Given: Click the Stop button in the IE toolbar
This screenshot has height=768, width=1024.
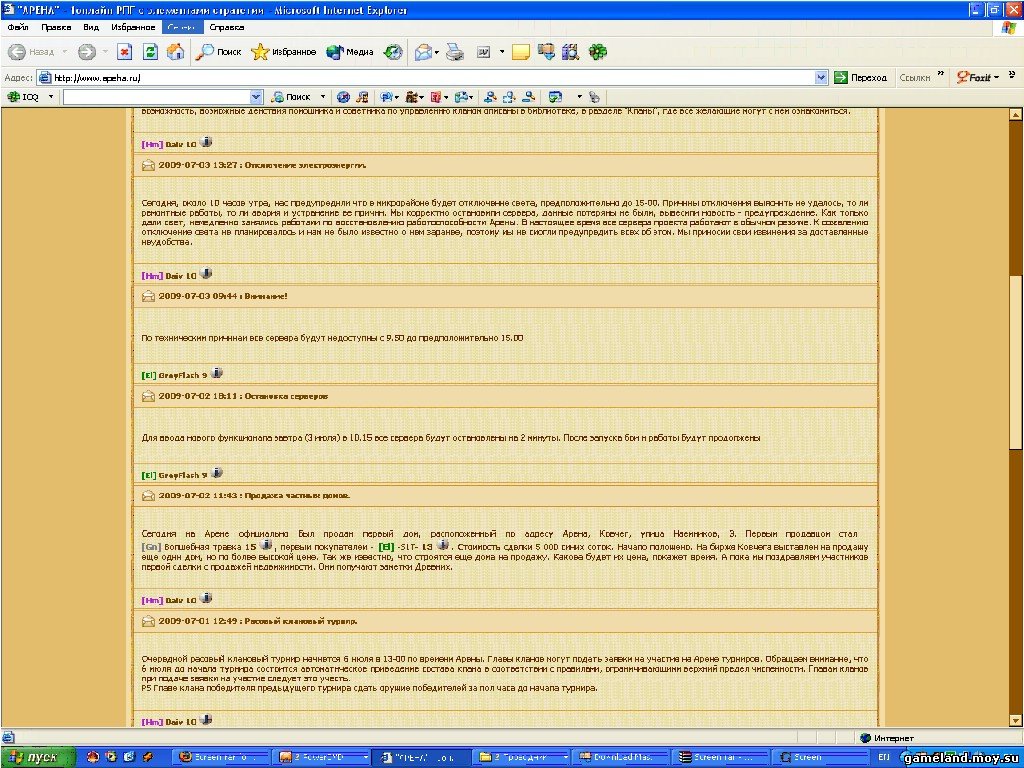Looking at the screenshot, I should 125,52.
